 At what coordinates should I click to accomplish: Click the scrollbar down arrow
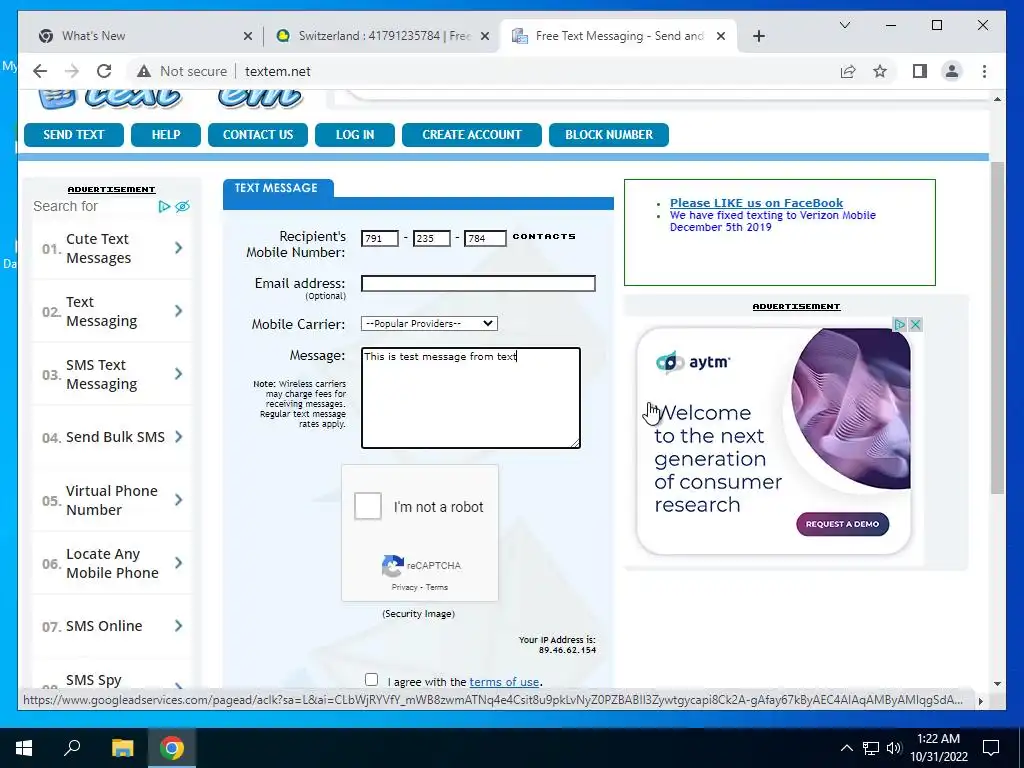point(997,684)
